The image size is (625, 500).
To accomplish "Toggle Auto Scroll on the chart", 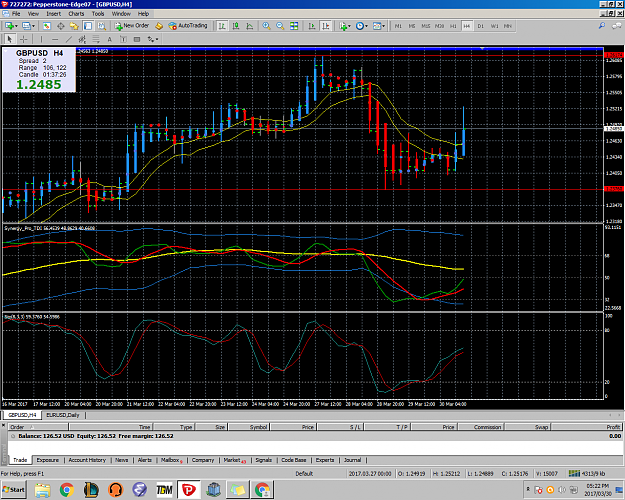I will pos(312,26).
